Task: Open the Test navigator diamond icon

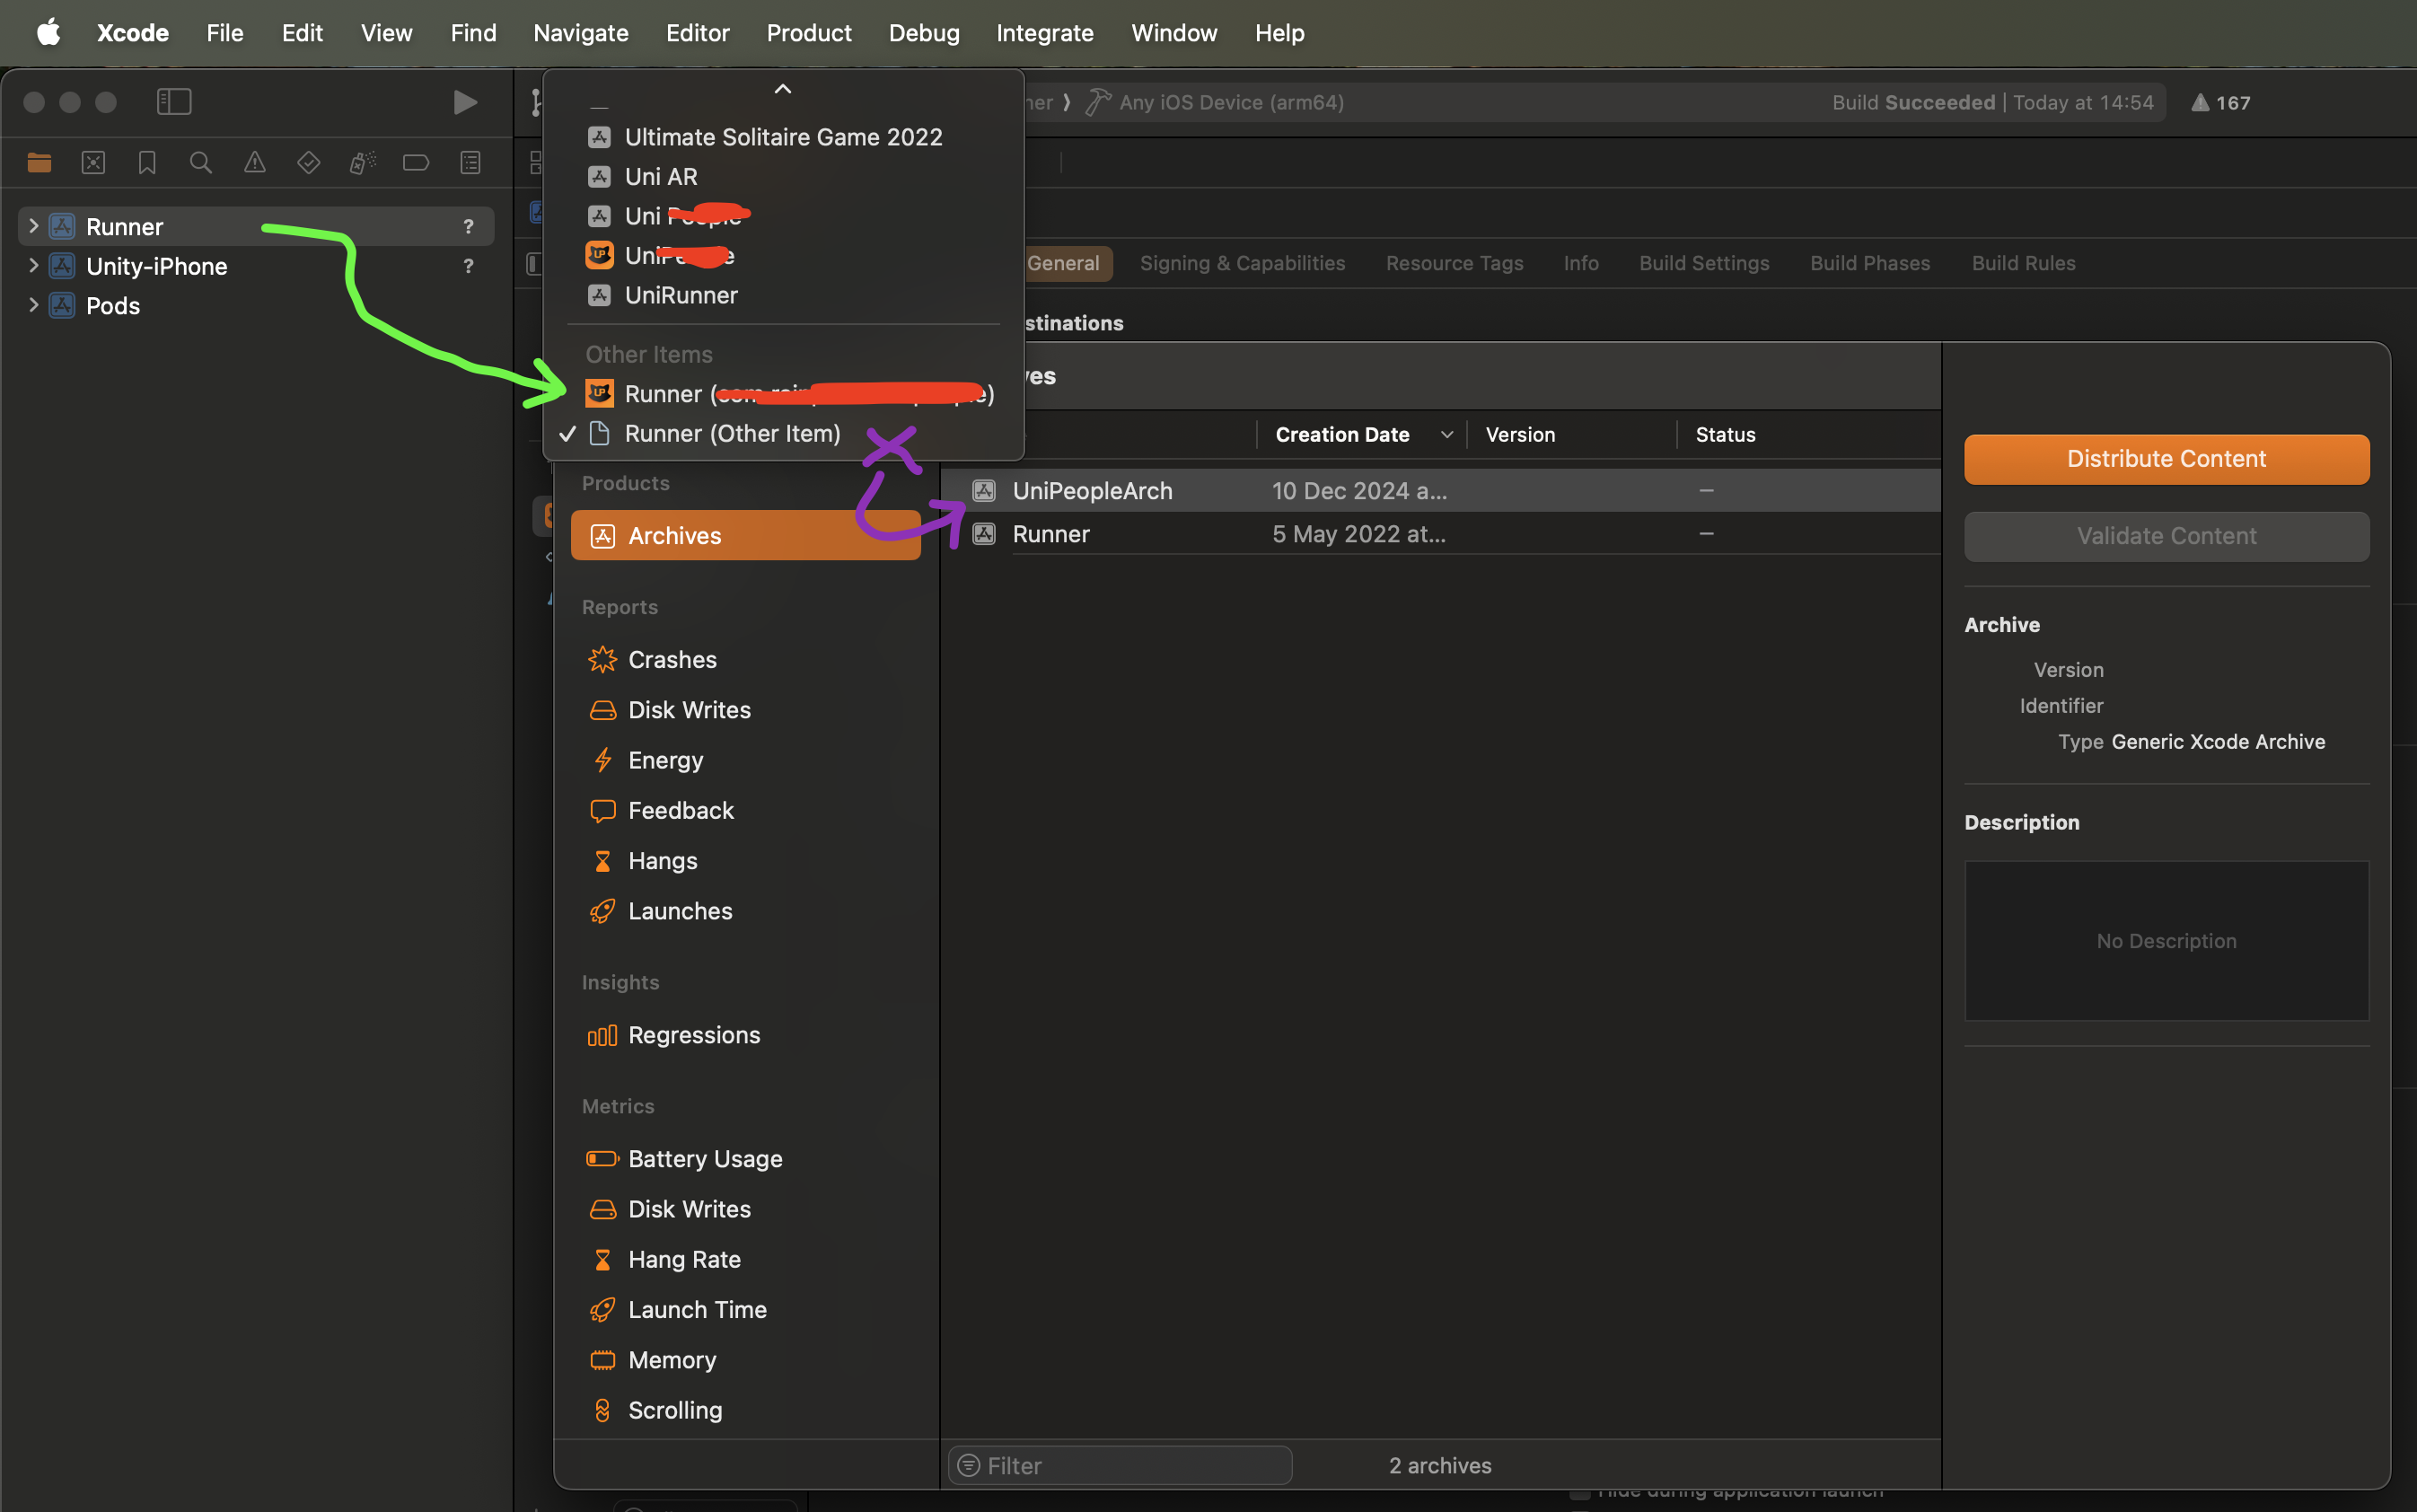Action: (x=309, y=162)
